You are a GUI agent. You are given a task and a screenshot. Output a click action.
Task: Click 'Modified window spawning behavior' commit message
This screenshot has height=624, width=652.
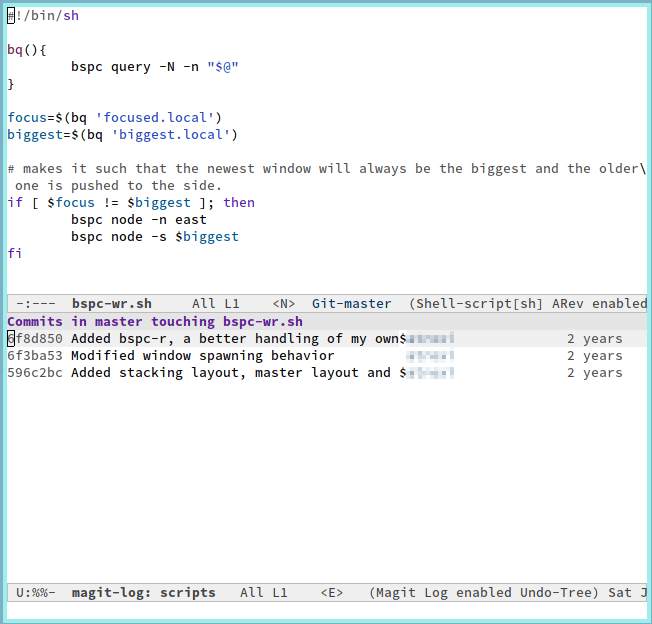pos(203,356)
